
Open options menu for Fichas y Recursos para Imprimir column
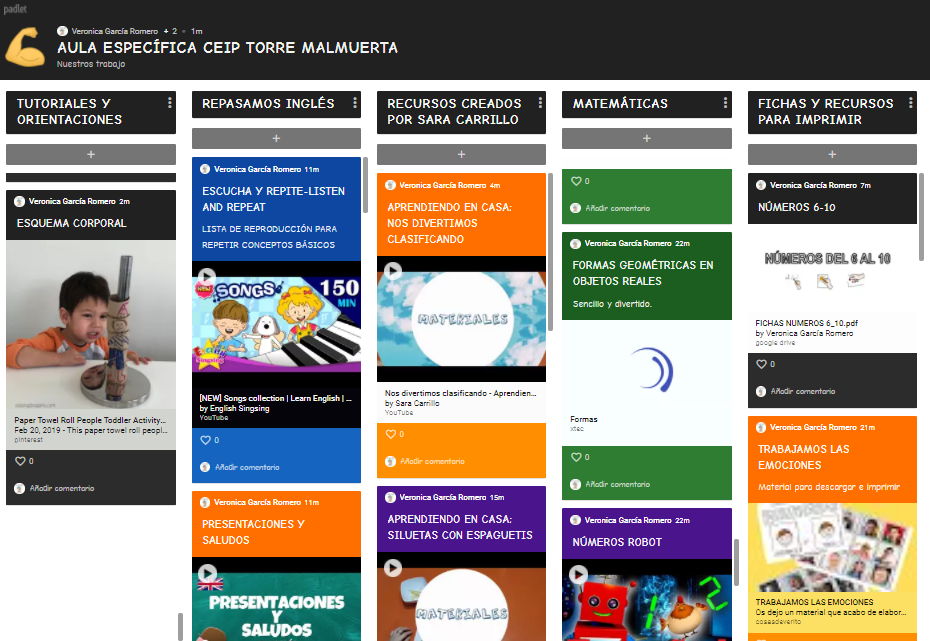point(910,103)
